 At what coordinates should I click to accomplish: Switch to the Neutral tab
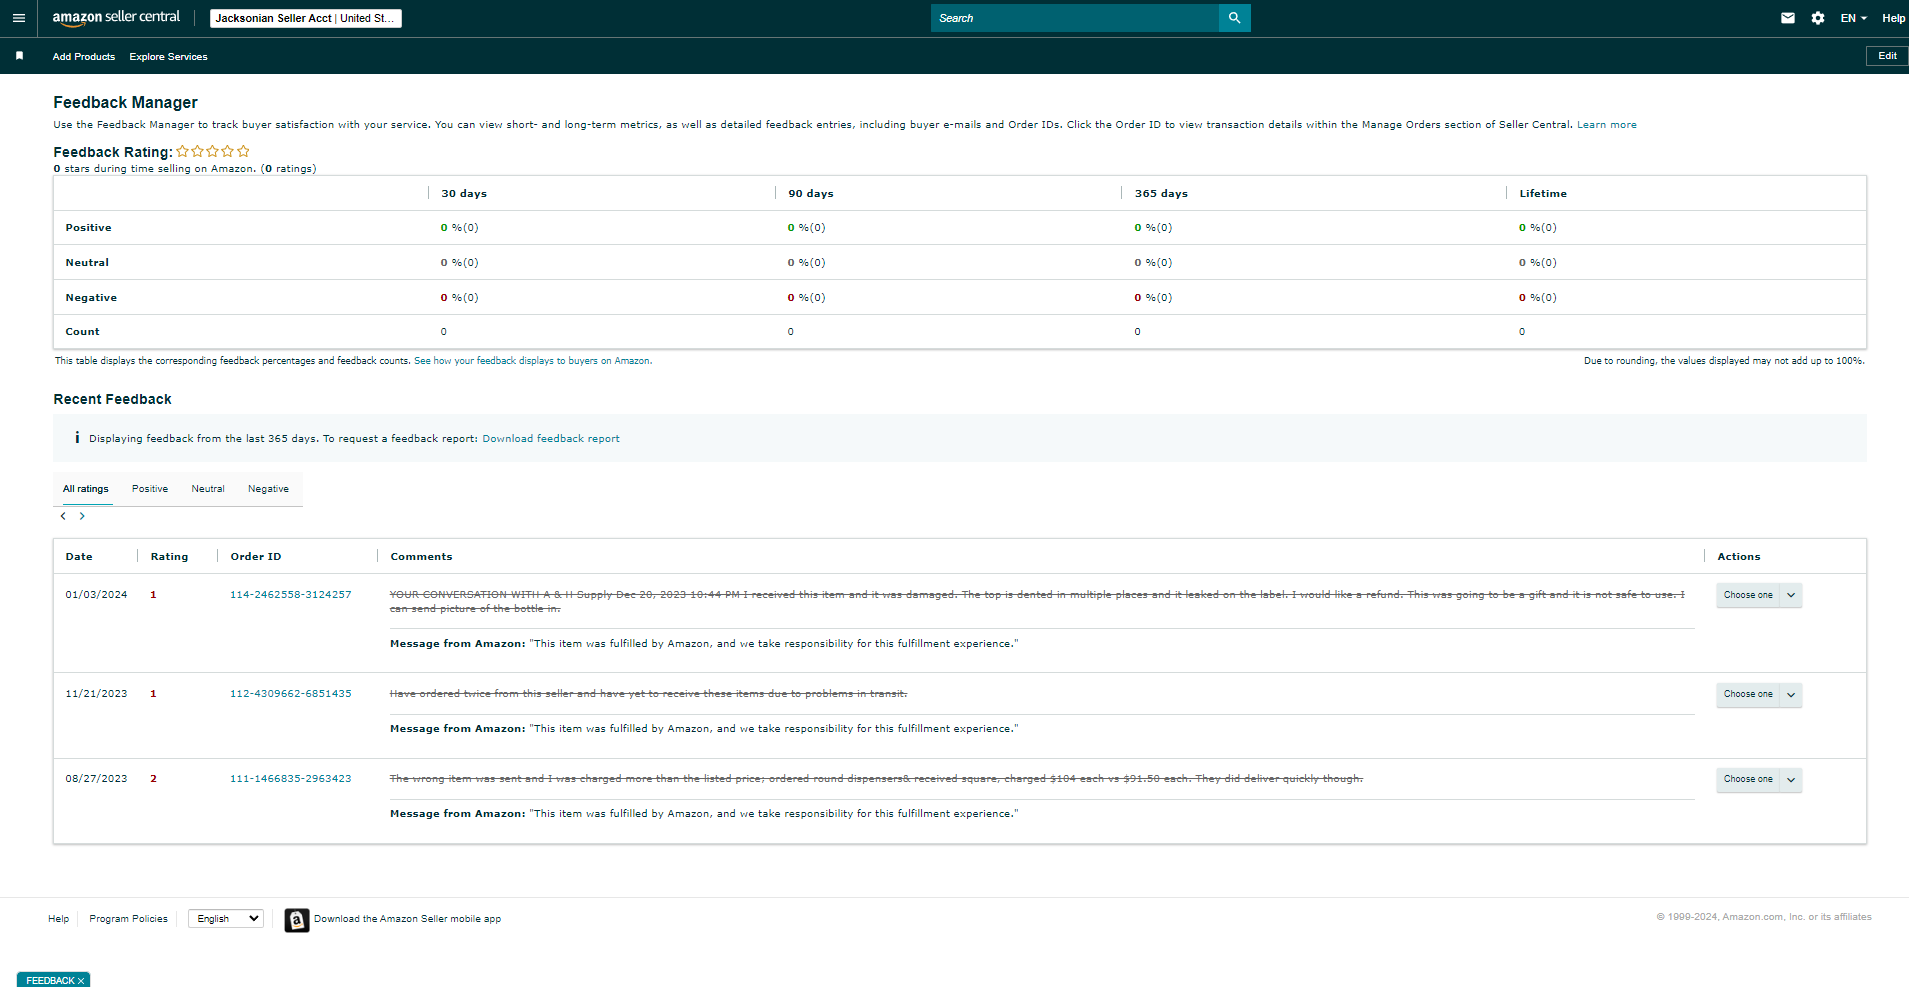pos(208,489)
